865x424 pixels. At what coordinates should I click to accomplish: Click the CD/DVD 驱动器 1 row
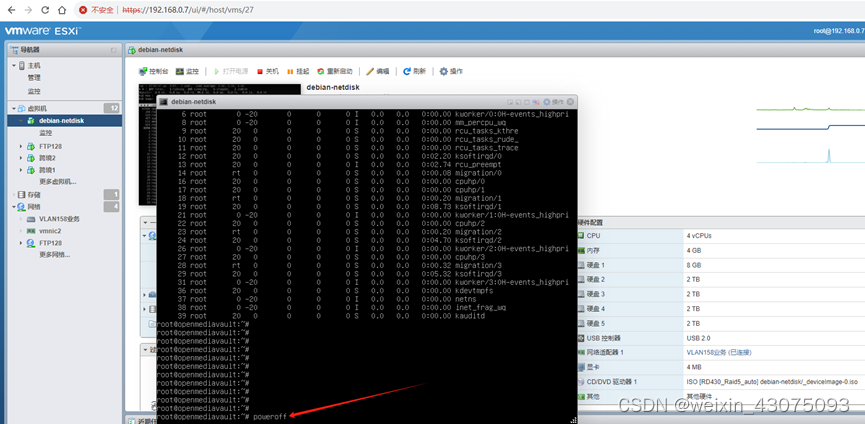(x=721, y=382)
